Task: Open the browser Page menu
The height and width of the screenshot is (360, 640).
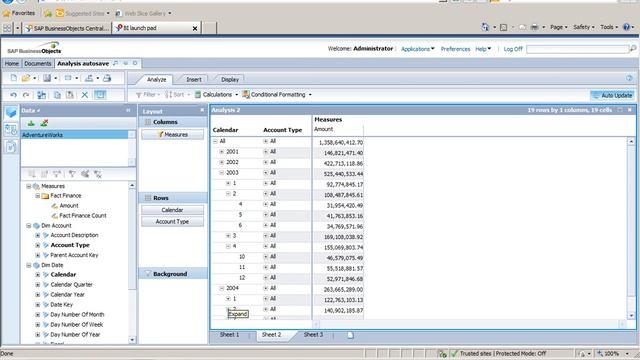Action: tap(559, 27)
